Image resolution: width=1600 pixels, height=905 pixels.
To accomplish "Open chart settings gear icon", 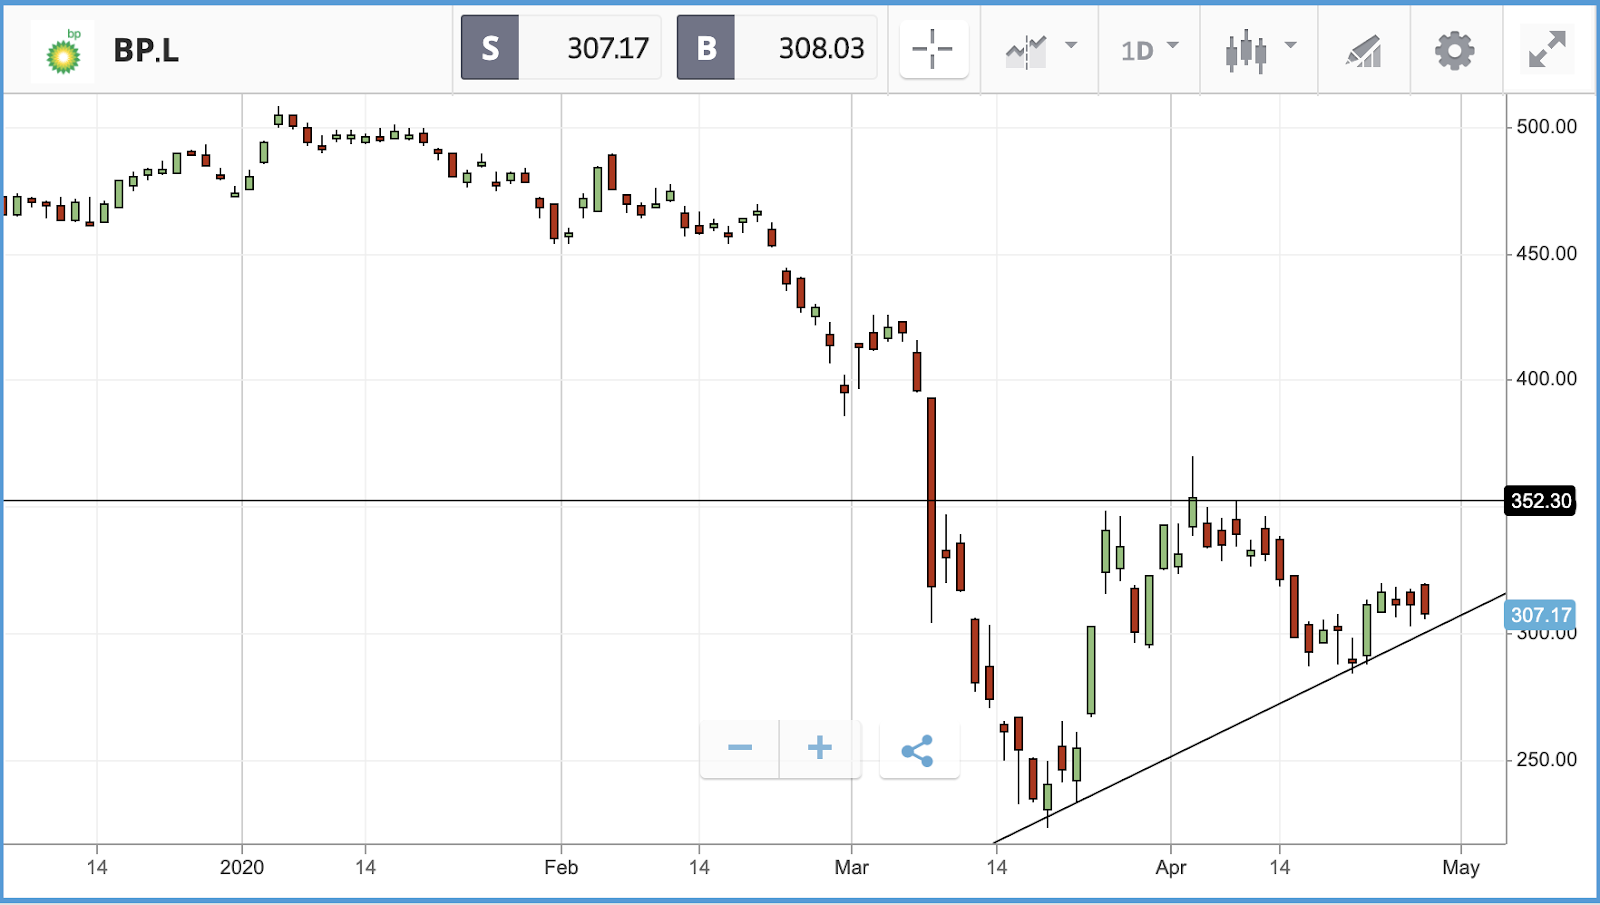I will point(1454,50).
